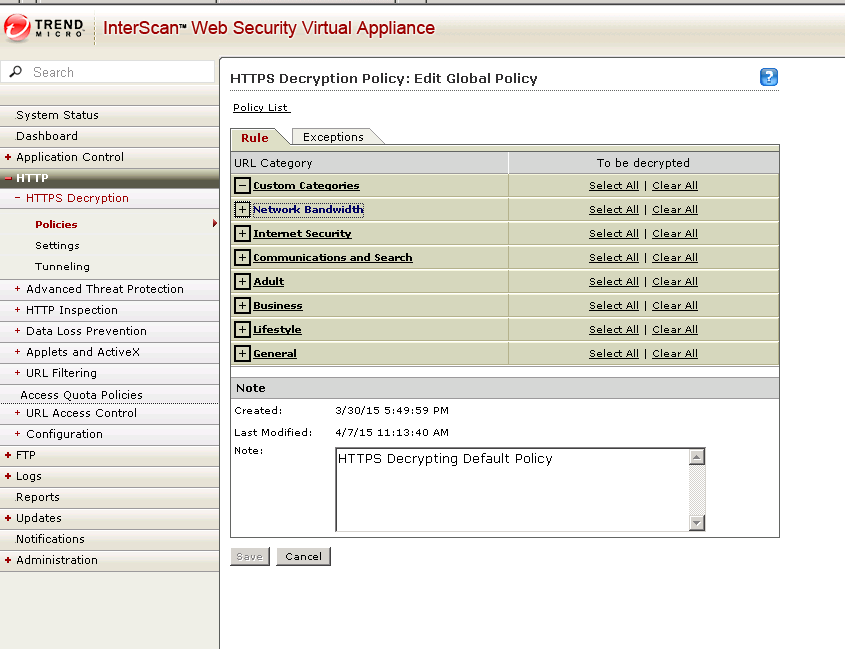This screenshot has width=845, height=649.
Task: Click the Cancel button
Action: (303, 556)
